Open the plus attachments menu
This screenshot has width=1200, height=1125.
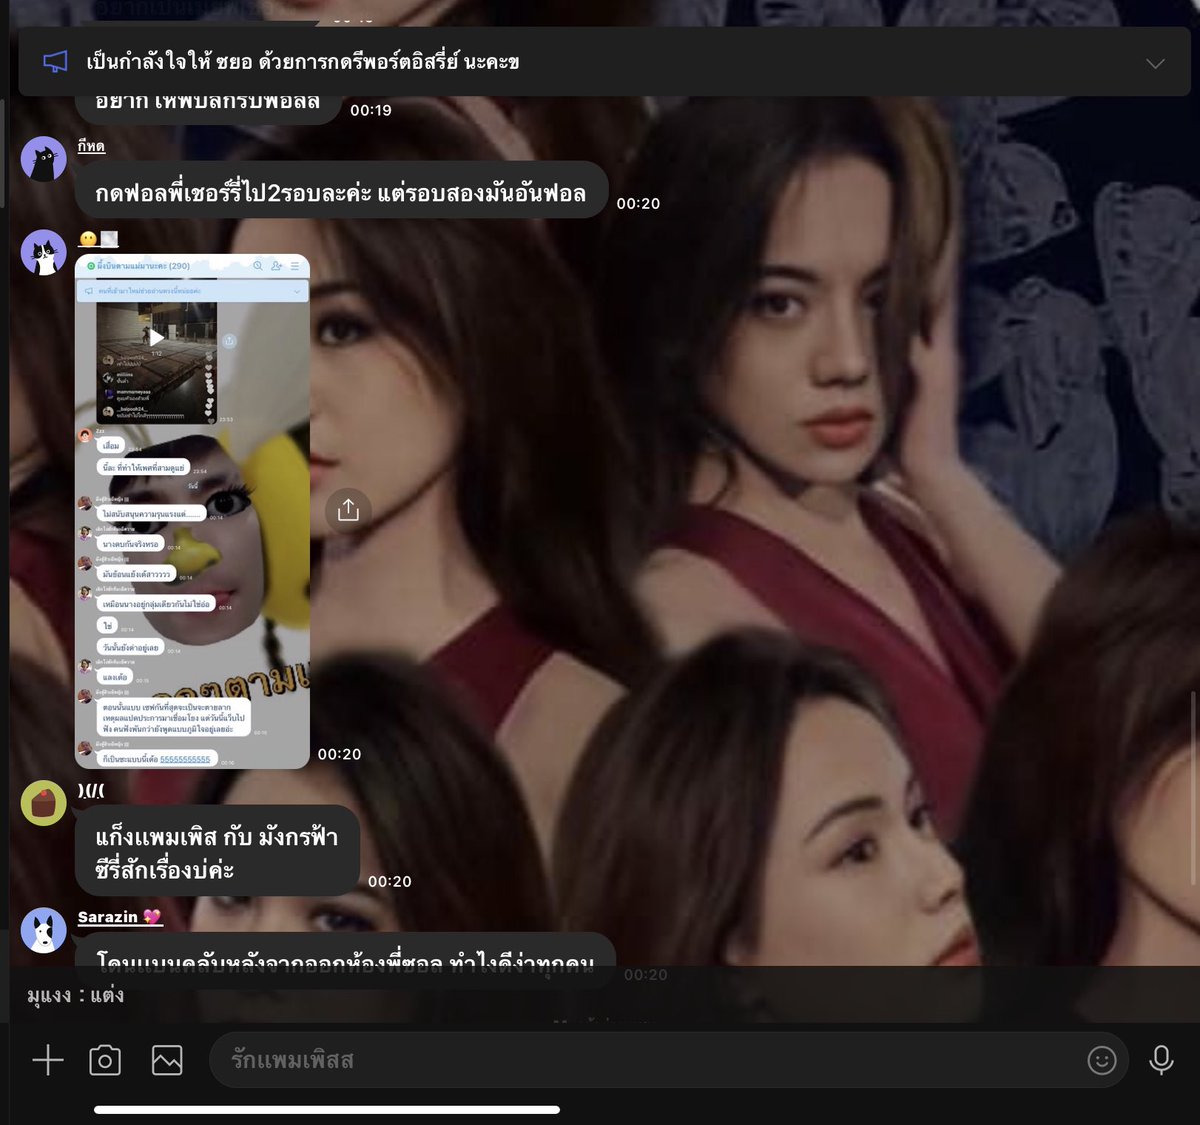[48, 1060]
